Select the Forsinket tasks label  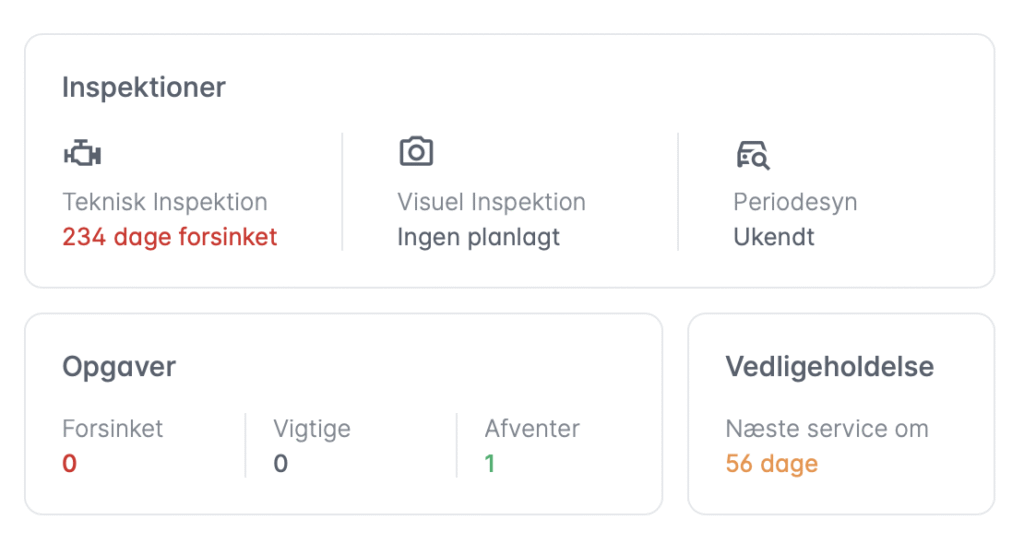tap(112, 429)
